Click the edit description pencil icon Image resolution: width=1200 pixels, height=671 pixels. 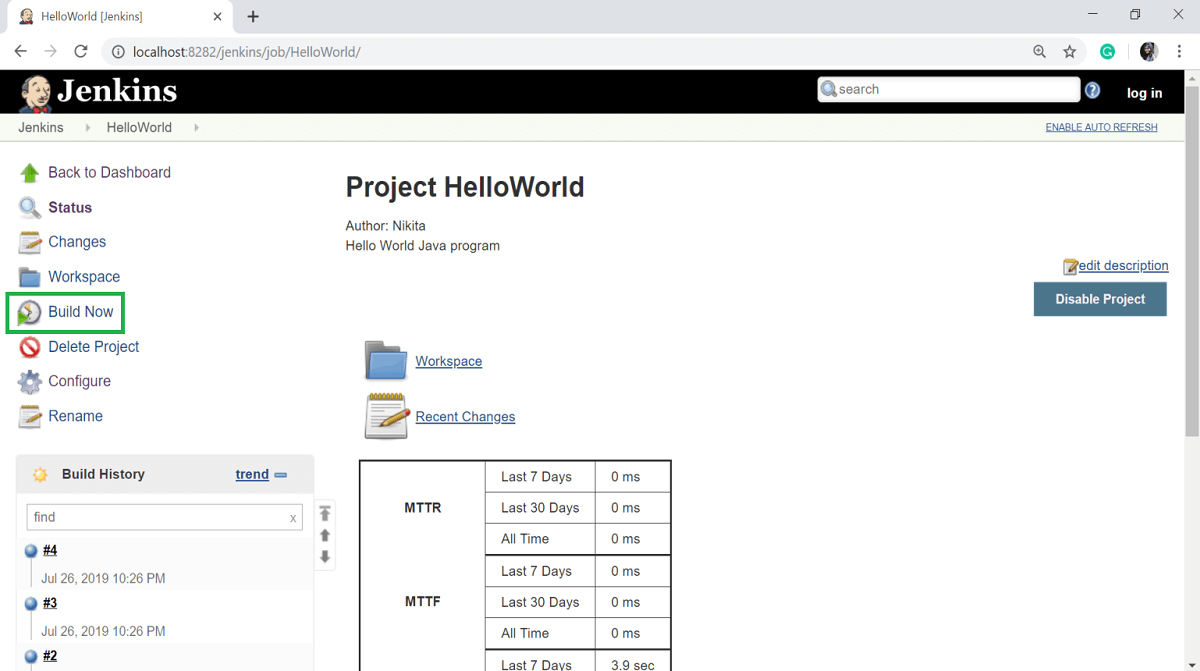tap(1070, 266)
